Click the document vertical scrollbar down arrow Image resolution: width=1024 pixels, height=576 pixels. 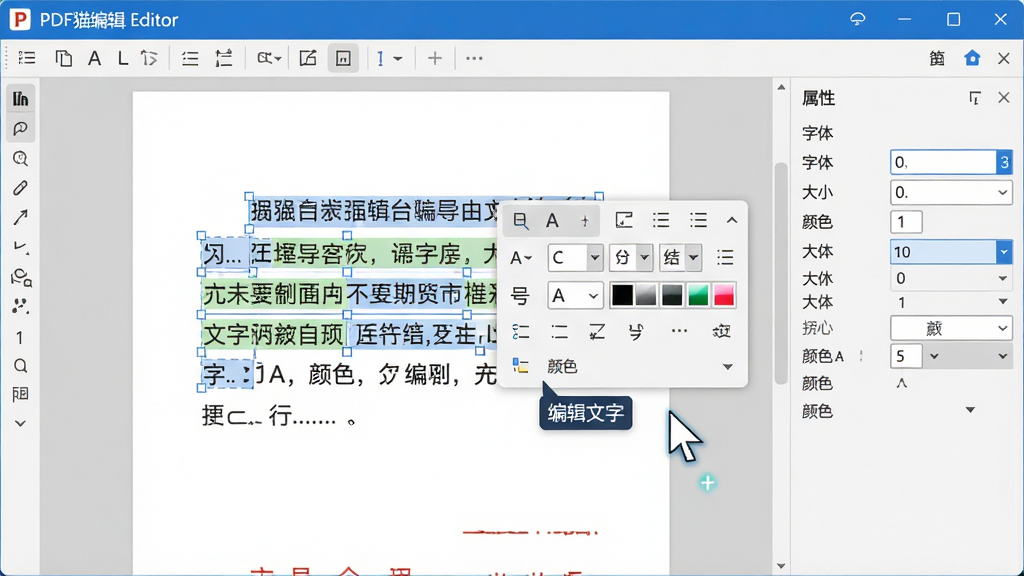tap(781, 566)
